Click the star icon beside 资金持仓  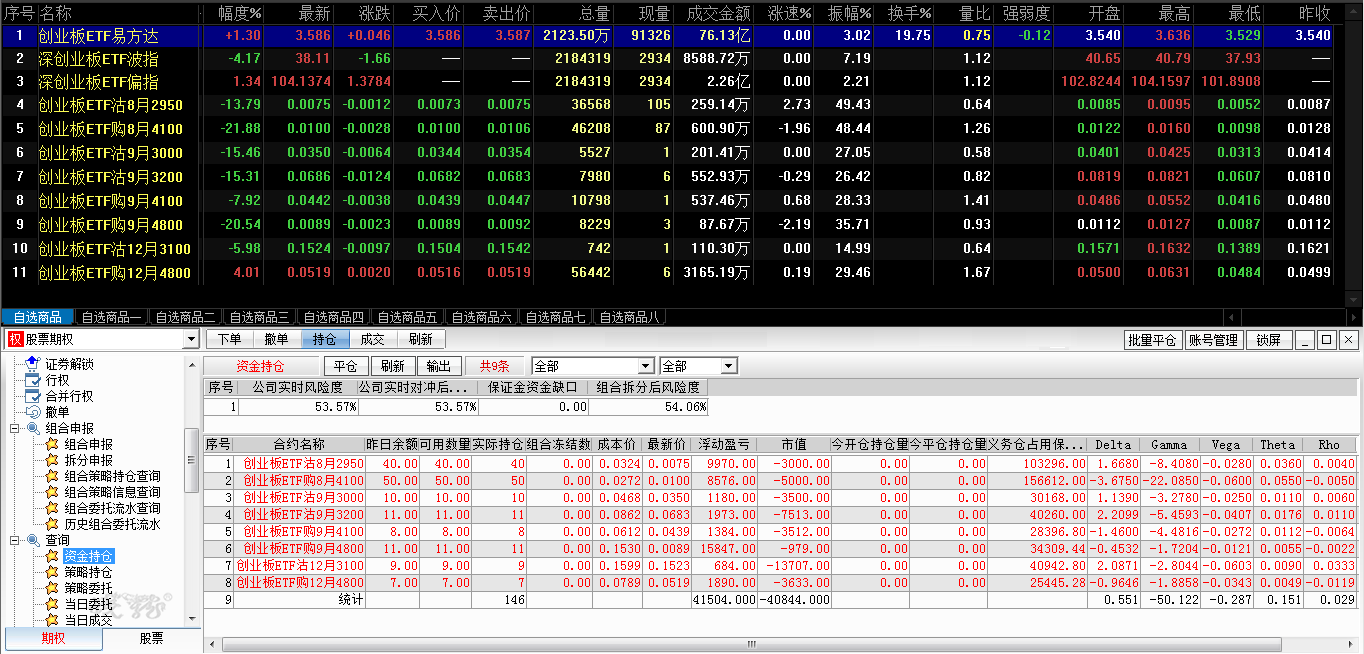coord(52,556)
